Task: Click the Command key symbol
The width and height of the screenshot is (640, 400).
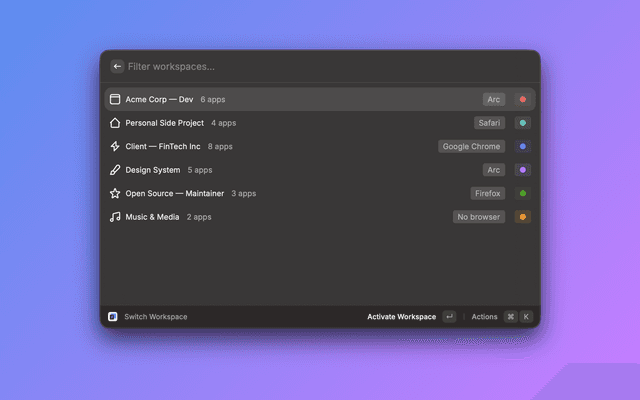Action: [511, 317]
